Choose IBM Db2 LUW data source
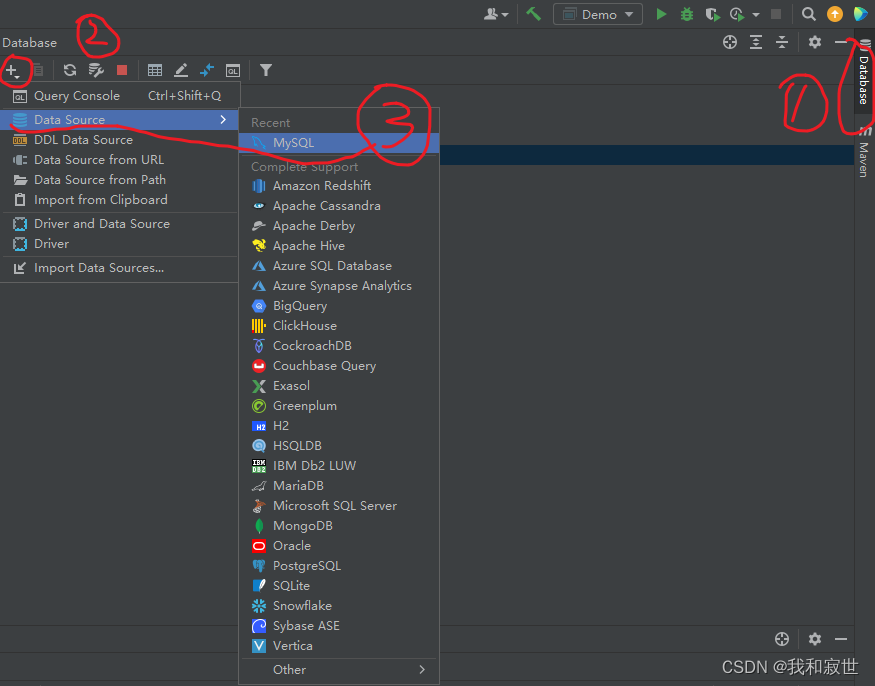This screenshot has width=875, height=686. coord(339,466)
